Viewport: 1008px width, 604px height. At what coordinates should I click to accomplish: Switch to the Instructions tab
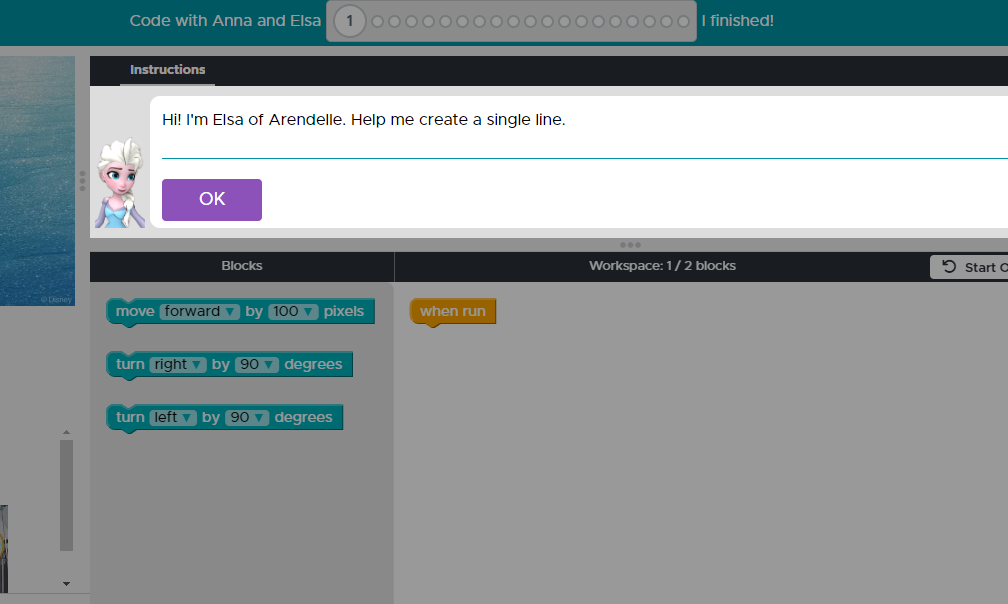(x=167, y=70)
